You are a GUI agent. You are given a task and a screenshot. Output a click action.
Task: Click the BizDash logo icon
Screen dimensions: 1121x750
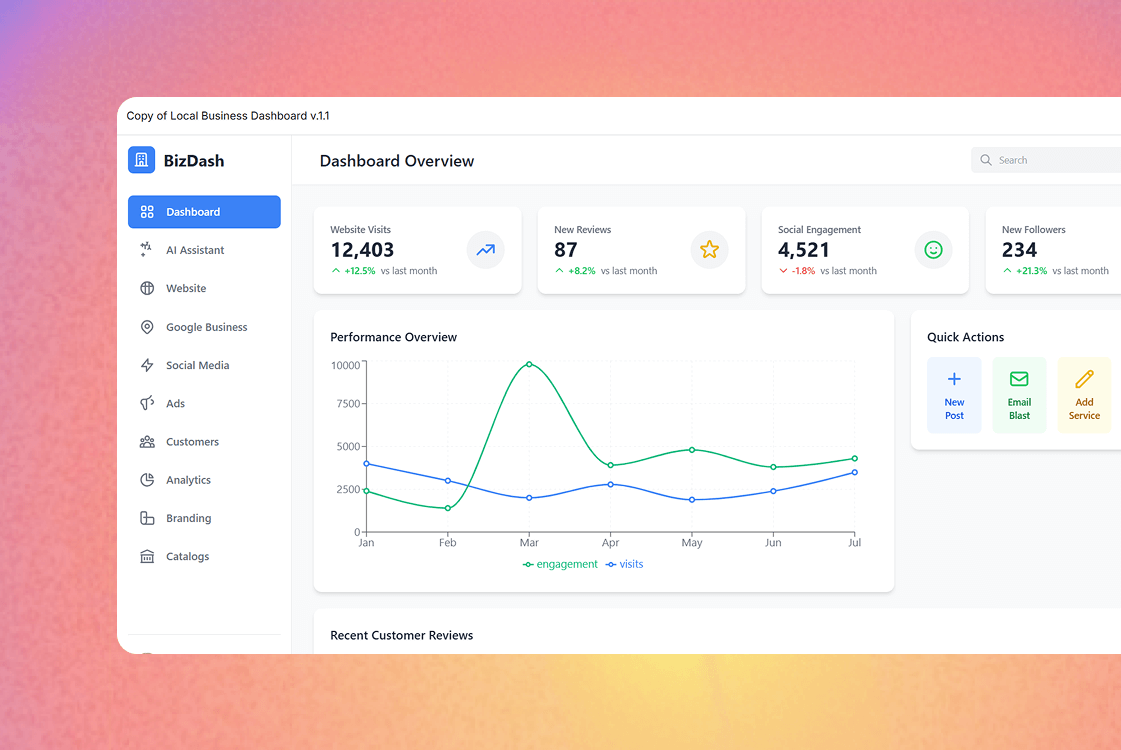point(141,160)
